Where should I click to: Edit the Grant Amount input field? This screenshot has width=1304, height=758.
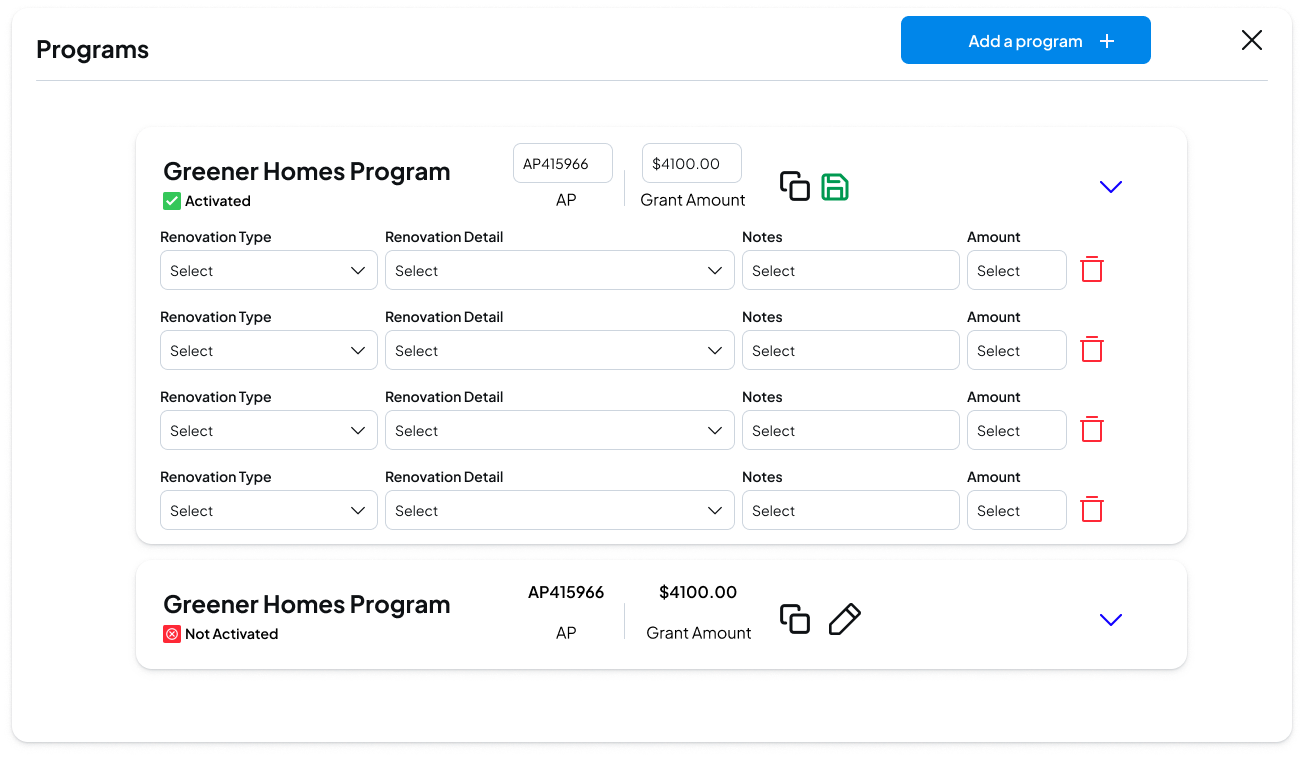(x=692, y=163)
